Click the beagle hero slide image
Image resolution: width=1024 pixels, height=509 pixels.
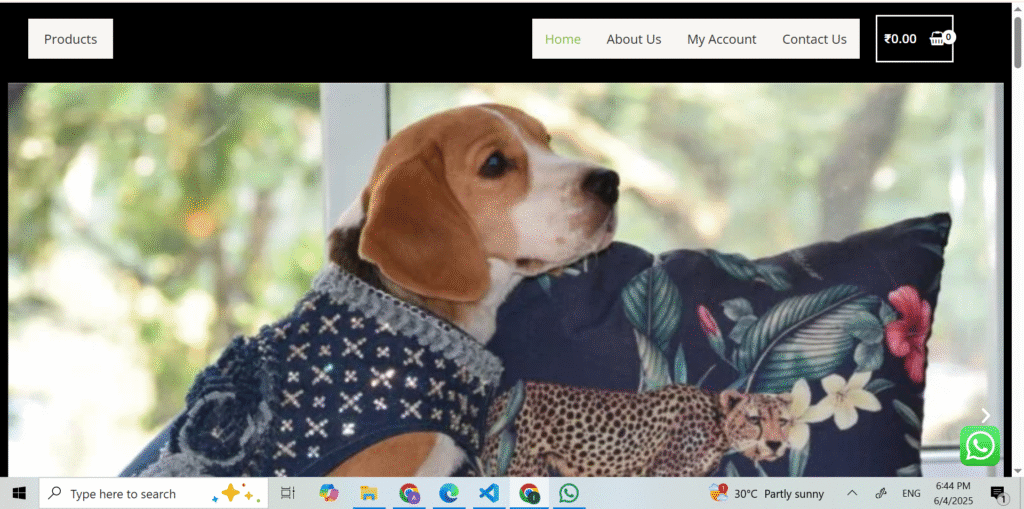pos(500,280)
